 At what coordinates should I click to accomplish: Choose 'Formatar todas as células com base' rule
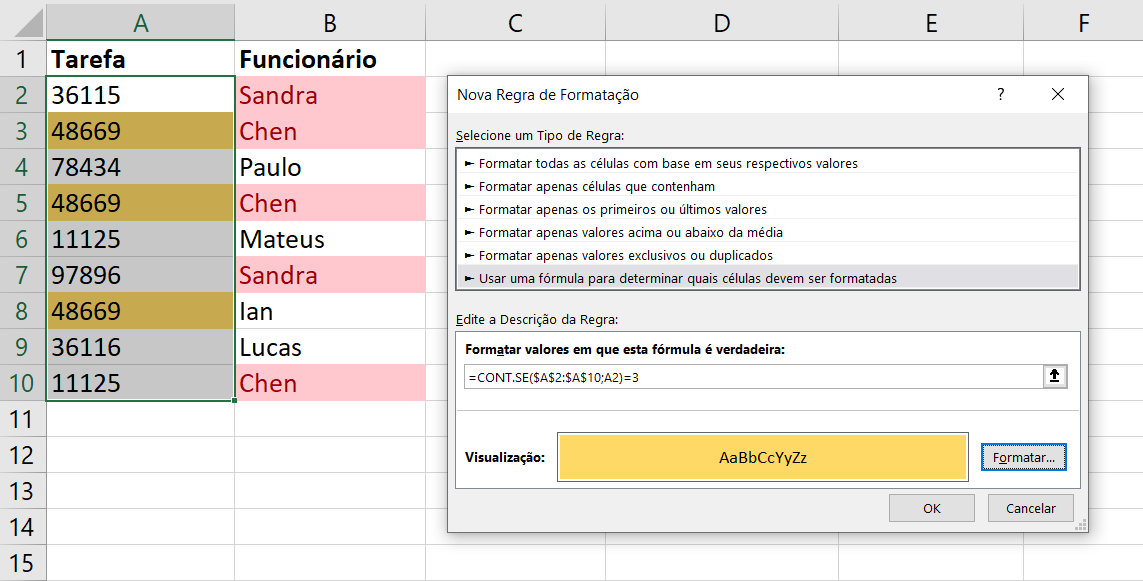point(767,163)
